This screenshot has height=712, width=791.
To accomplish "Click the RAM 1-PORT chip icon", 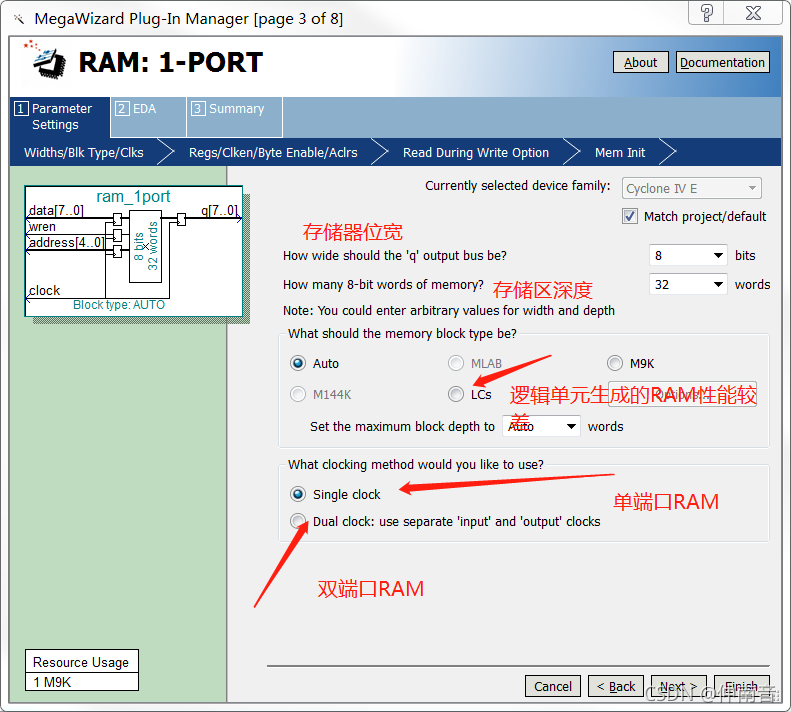I will click(x=45, y=60).
